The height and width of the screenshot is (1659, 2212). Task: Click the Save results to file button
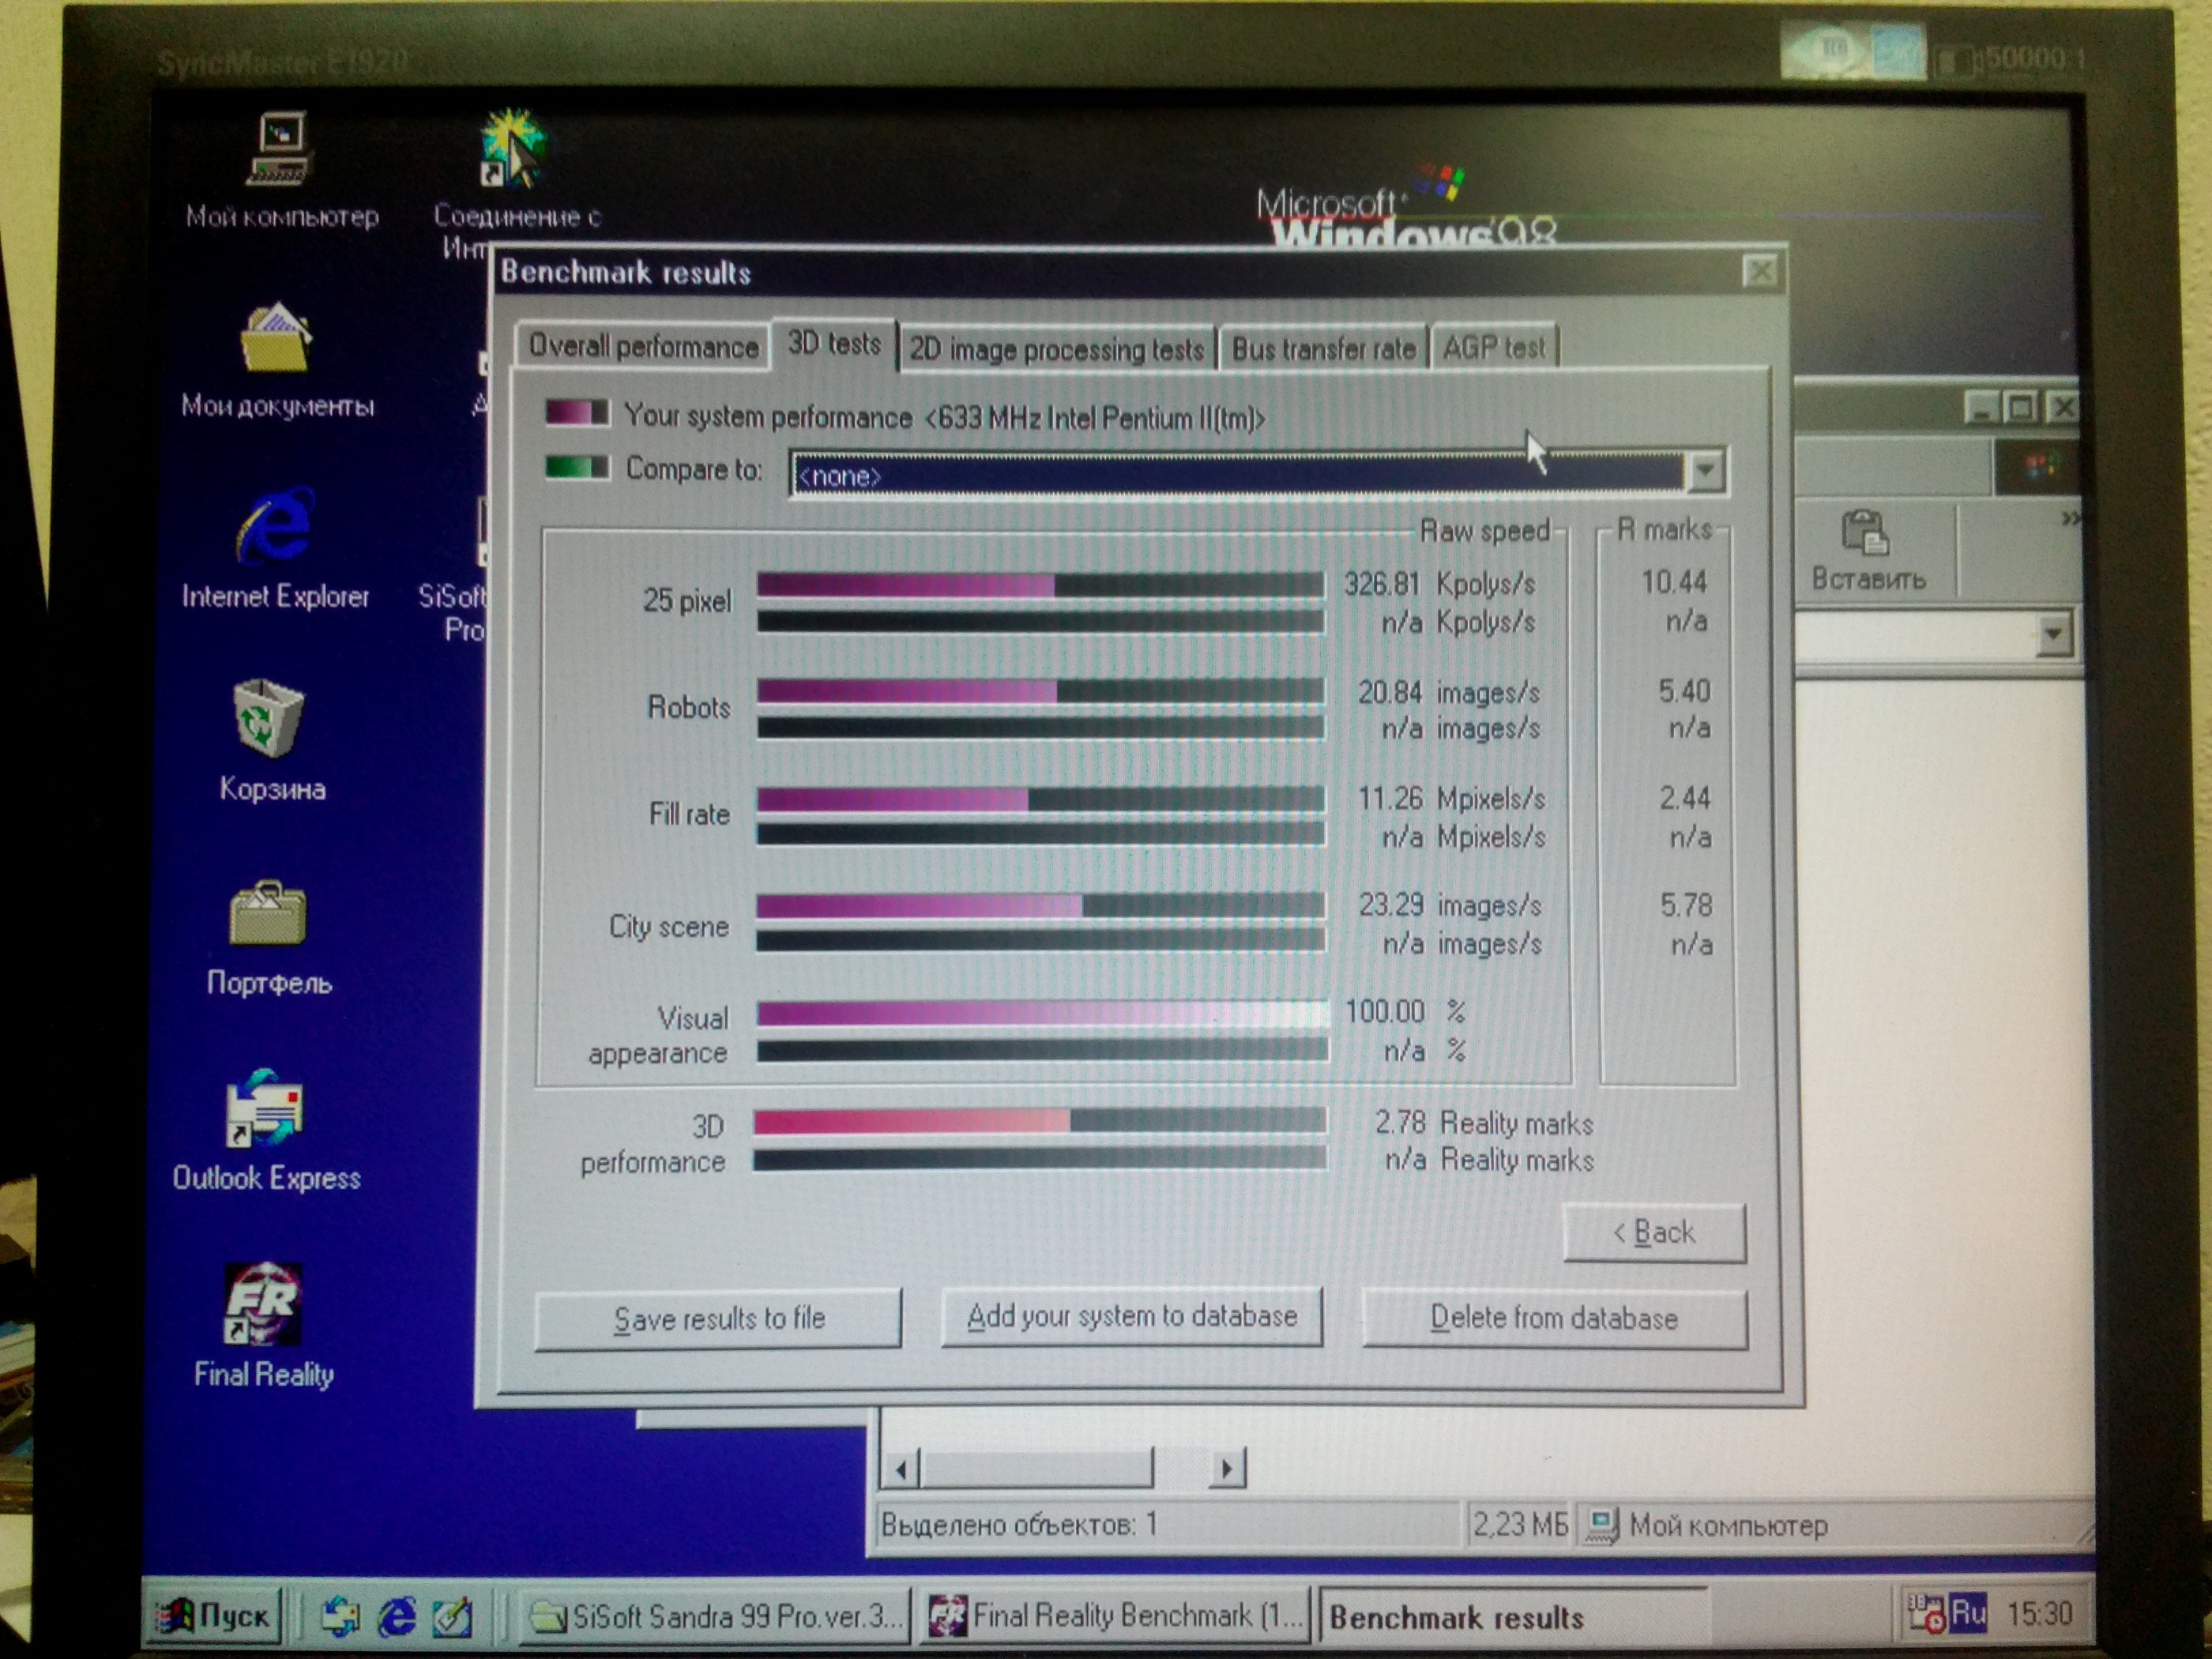(x=718, y=1319)
